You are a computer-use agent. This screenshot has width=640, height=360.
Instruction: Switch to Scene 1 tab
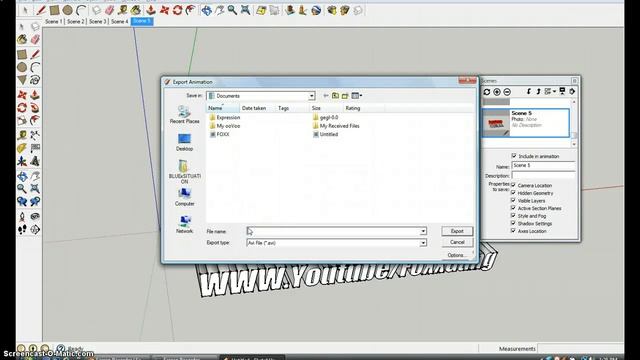pos(53,21)
